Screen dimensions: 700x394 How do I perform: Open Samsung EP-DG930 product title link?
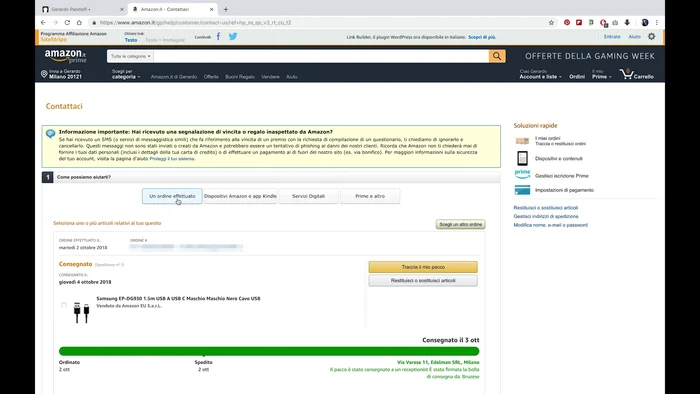178,299
